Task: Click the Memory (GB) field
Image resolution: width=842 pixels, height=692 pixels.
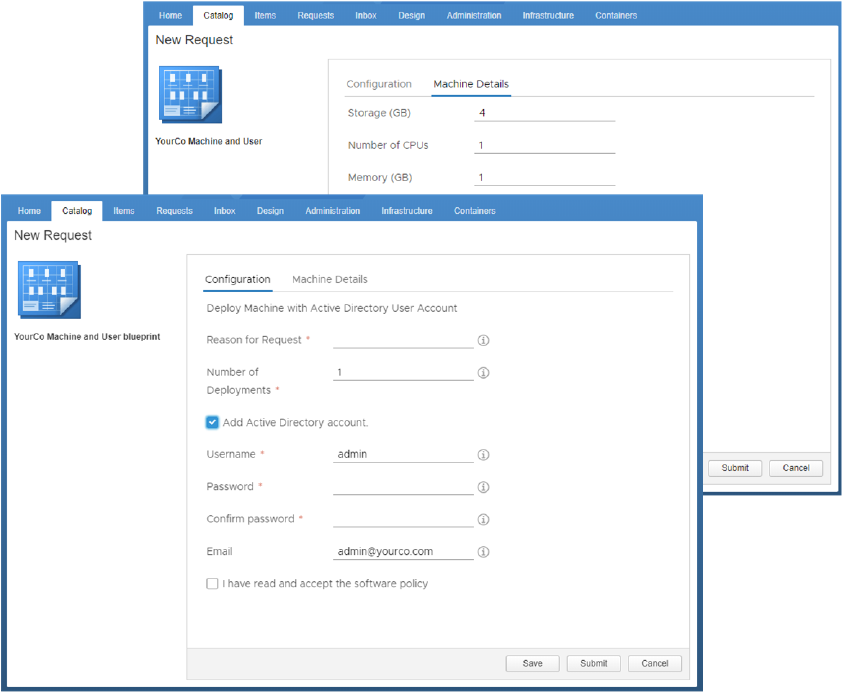Action: point(545,177)
